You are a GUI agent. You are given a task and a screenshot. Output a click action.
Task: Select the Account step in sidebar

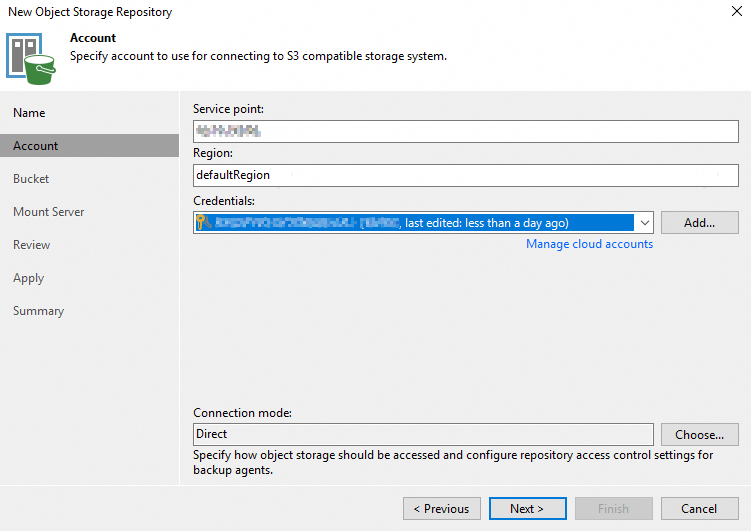36,146
